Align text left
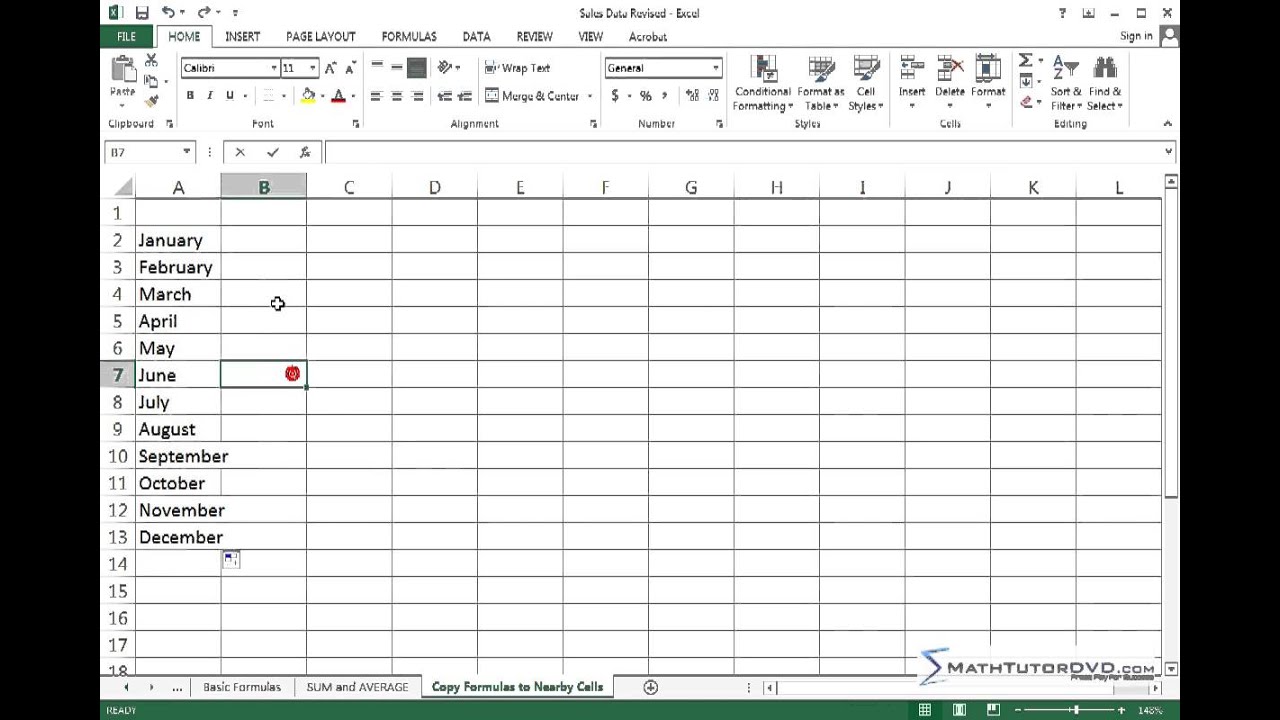The image size is (1280, 720). (377, 96)
